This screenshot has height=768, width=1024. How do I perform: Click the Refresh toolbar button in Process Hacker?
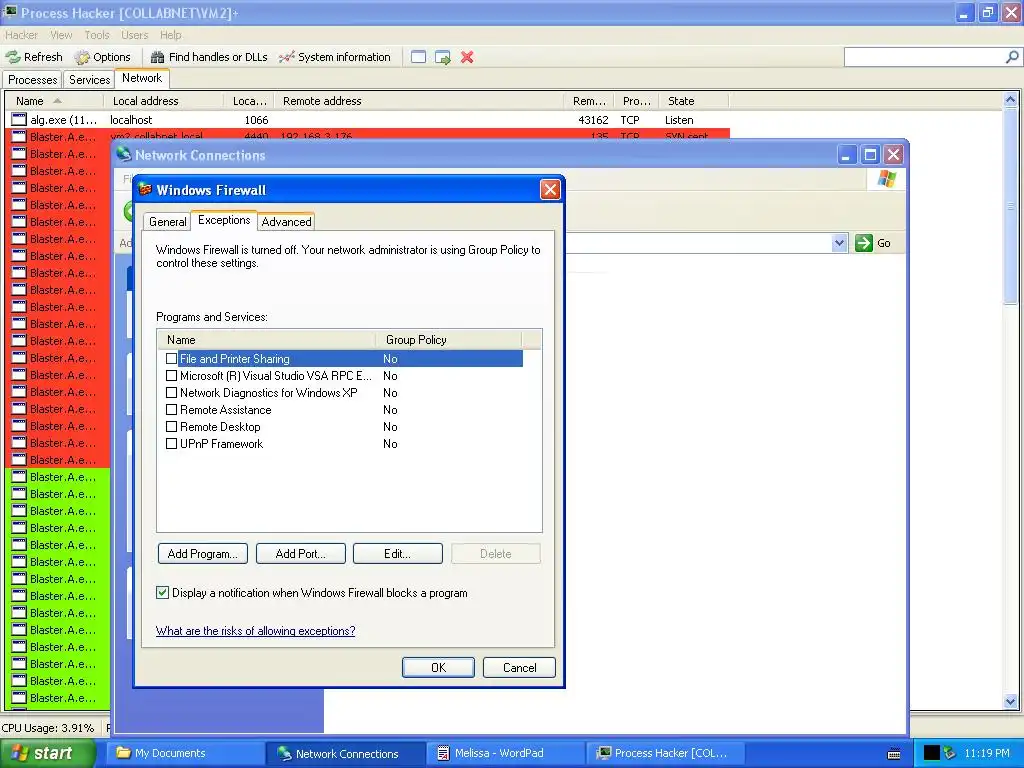click(x=34, y=57)
